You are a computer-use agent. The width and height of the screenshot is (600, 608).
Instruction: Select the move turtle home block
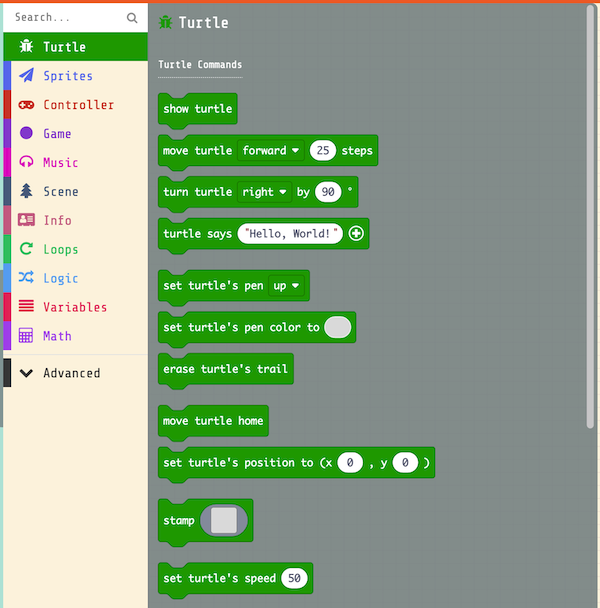point(213,421)
